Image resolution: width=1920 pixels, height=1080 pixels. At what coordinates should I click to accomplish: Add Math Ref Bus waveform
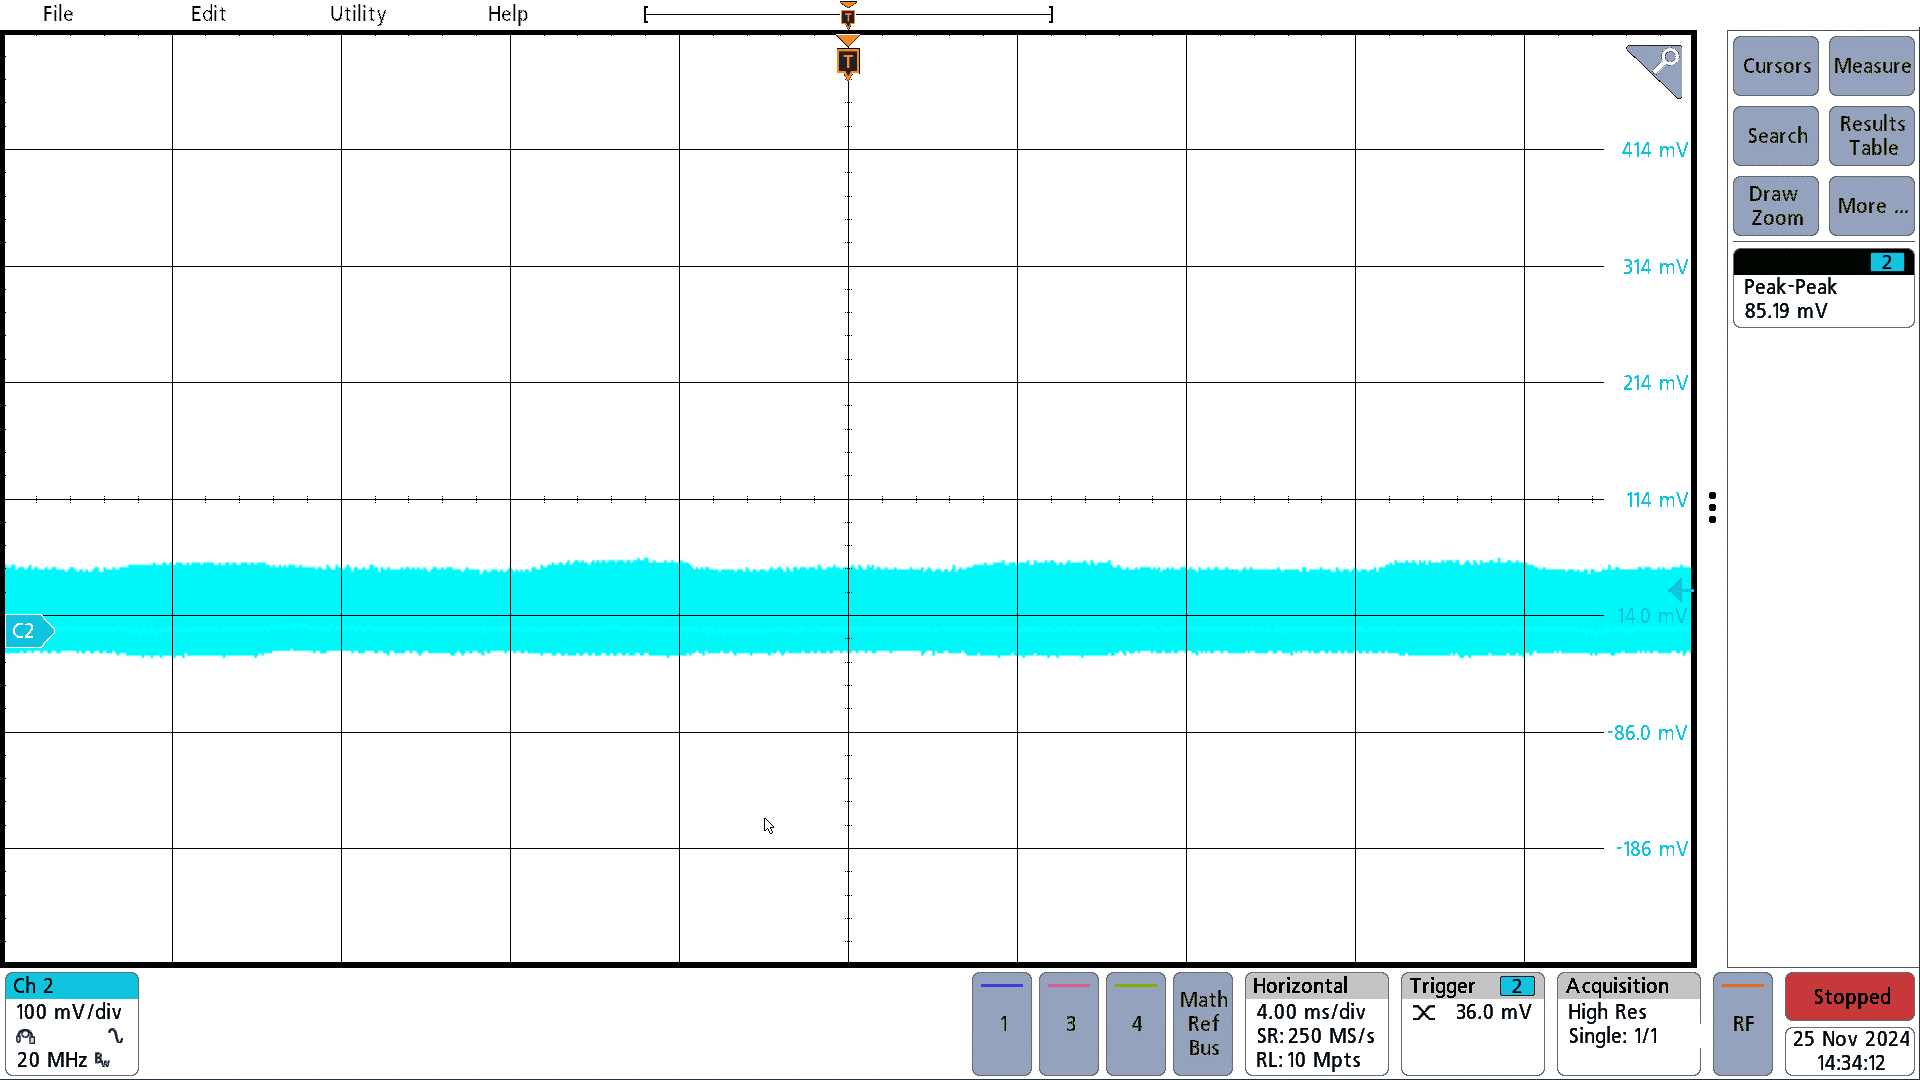coord(1203,1024)
